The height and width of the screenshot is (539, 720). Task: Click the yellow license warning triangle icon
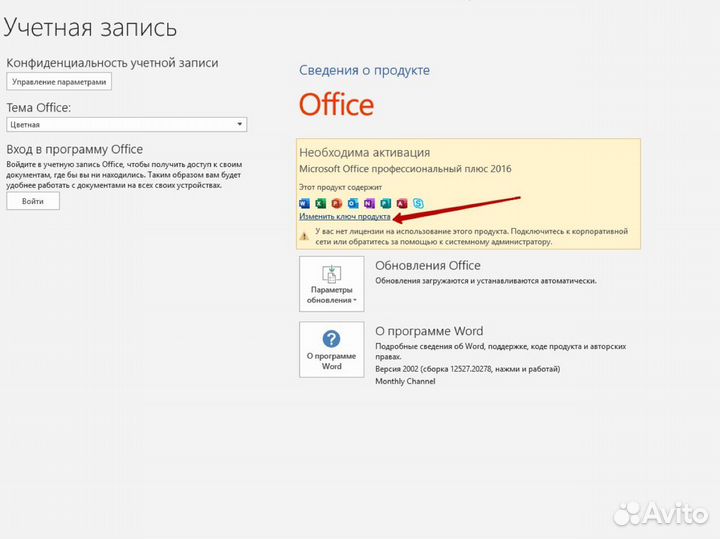pos(304,236)
